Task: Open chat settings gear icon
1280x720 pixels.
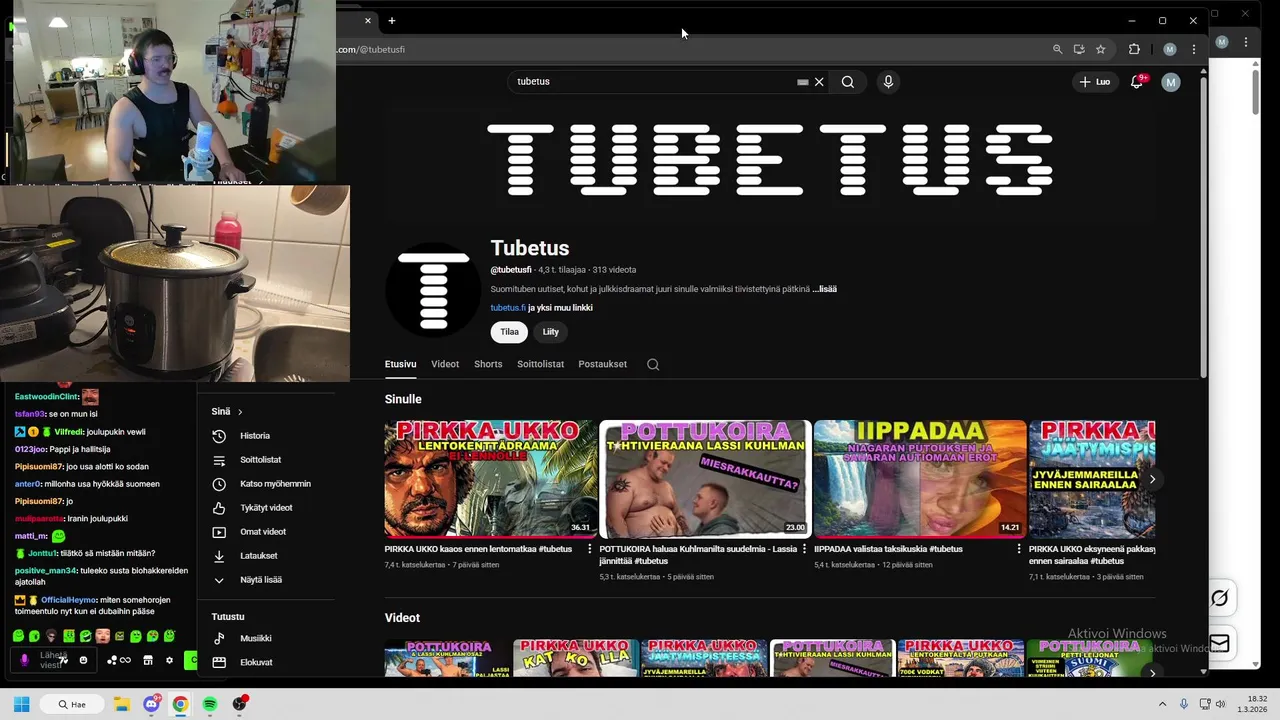Action: (x=169, y=660)
